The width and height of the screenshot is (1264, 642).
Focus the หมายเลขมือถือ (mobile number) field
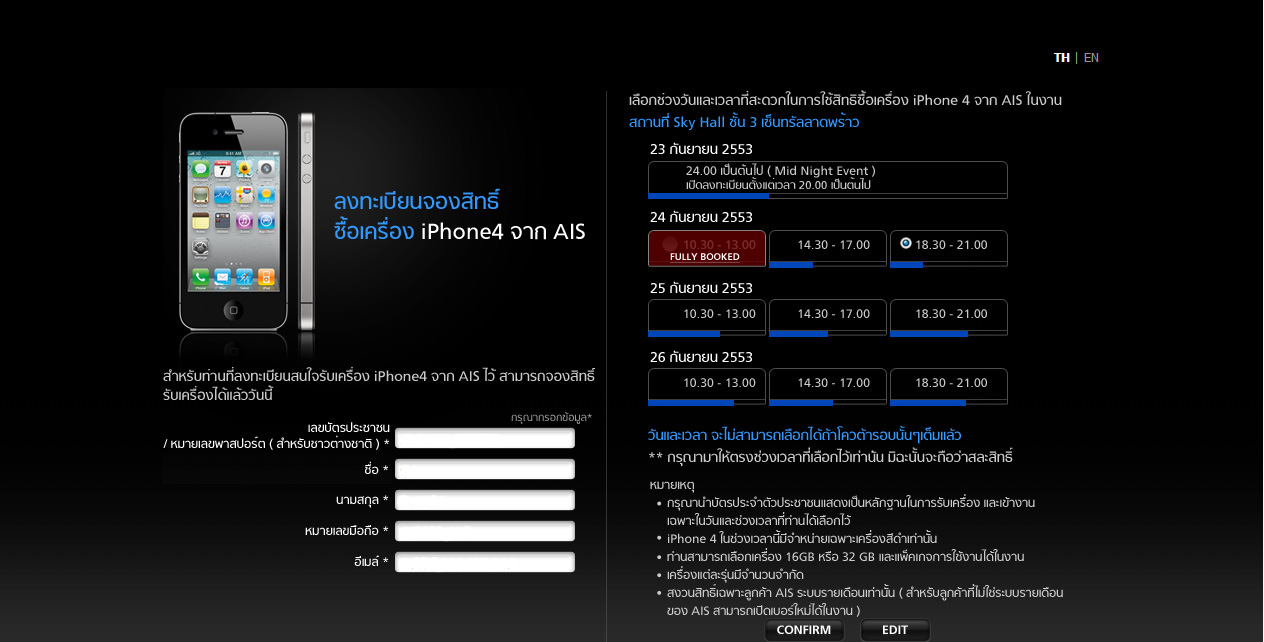pos(485,531)
